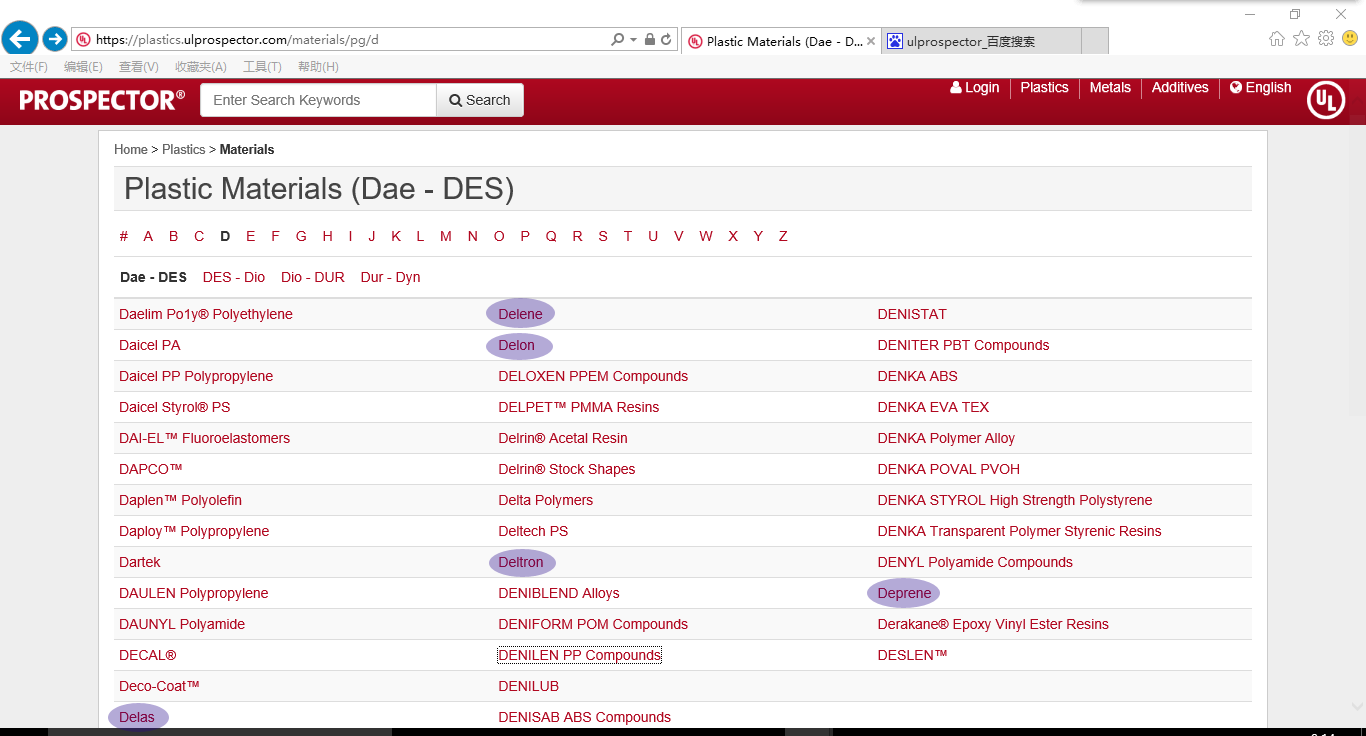
Task: Open DENYL Polyamide Compounds link
Action: tap(975, 562)
